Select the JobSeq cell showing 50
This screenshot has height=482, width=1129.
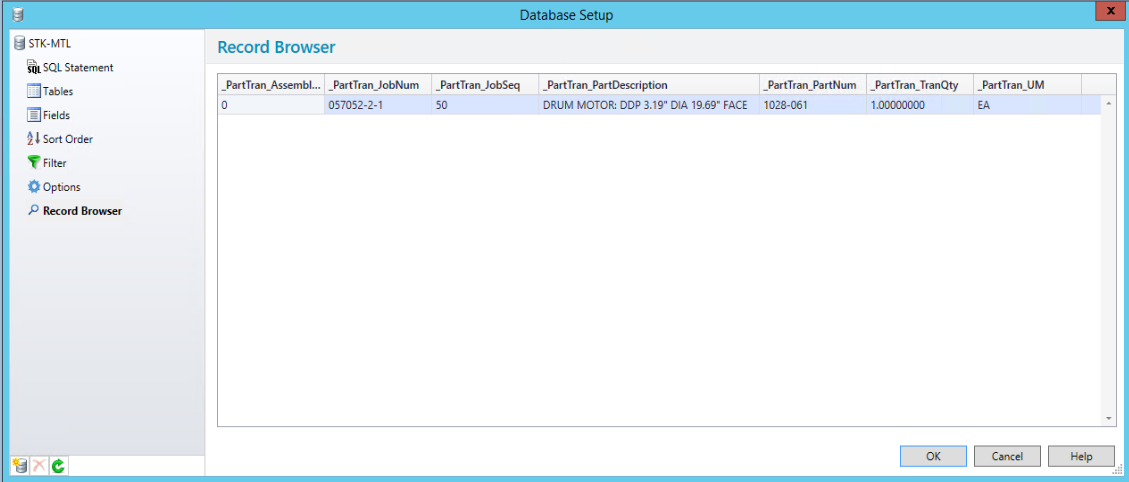pyautogui.click(x=485, y=104)
